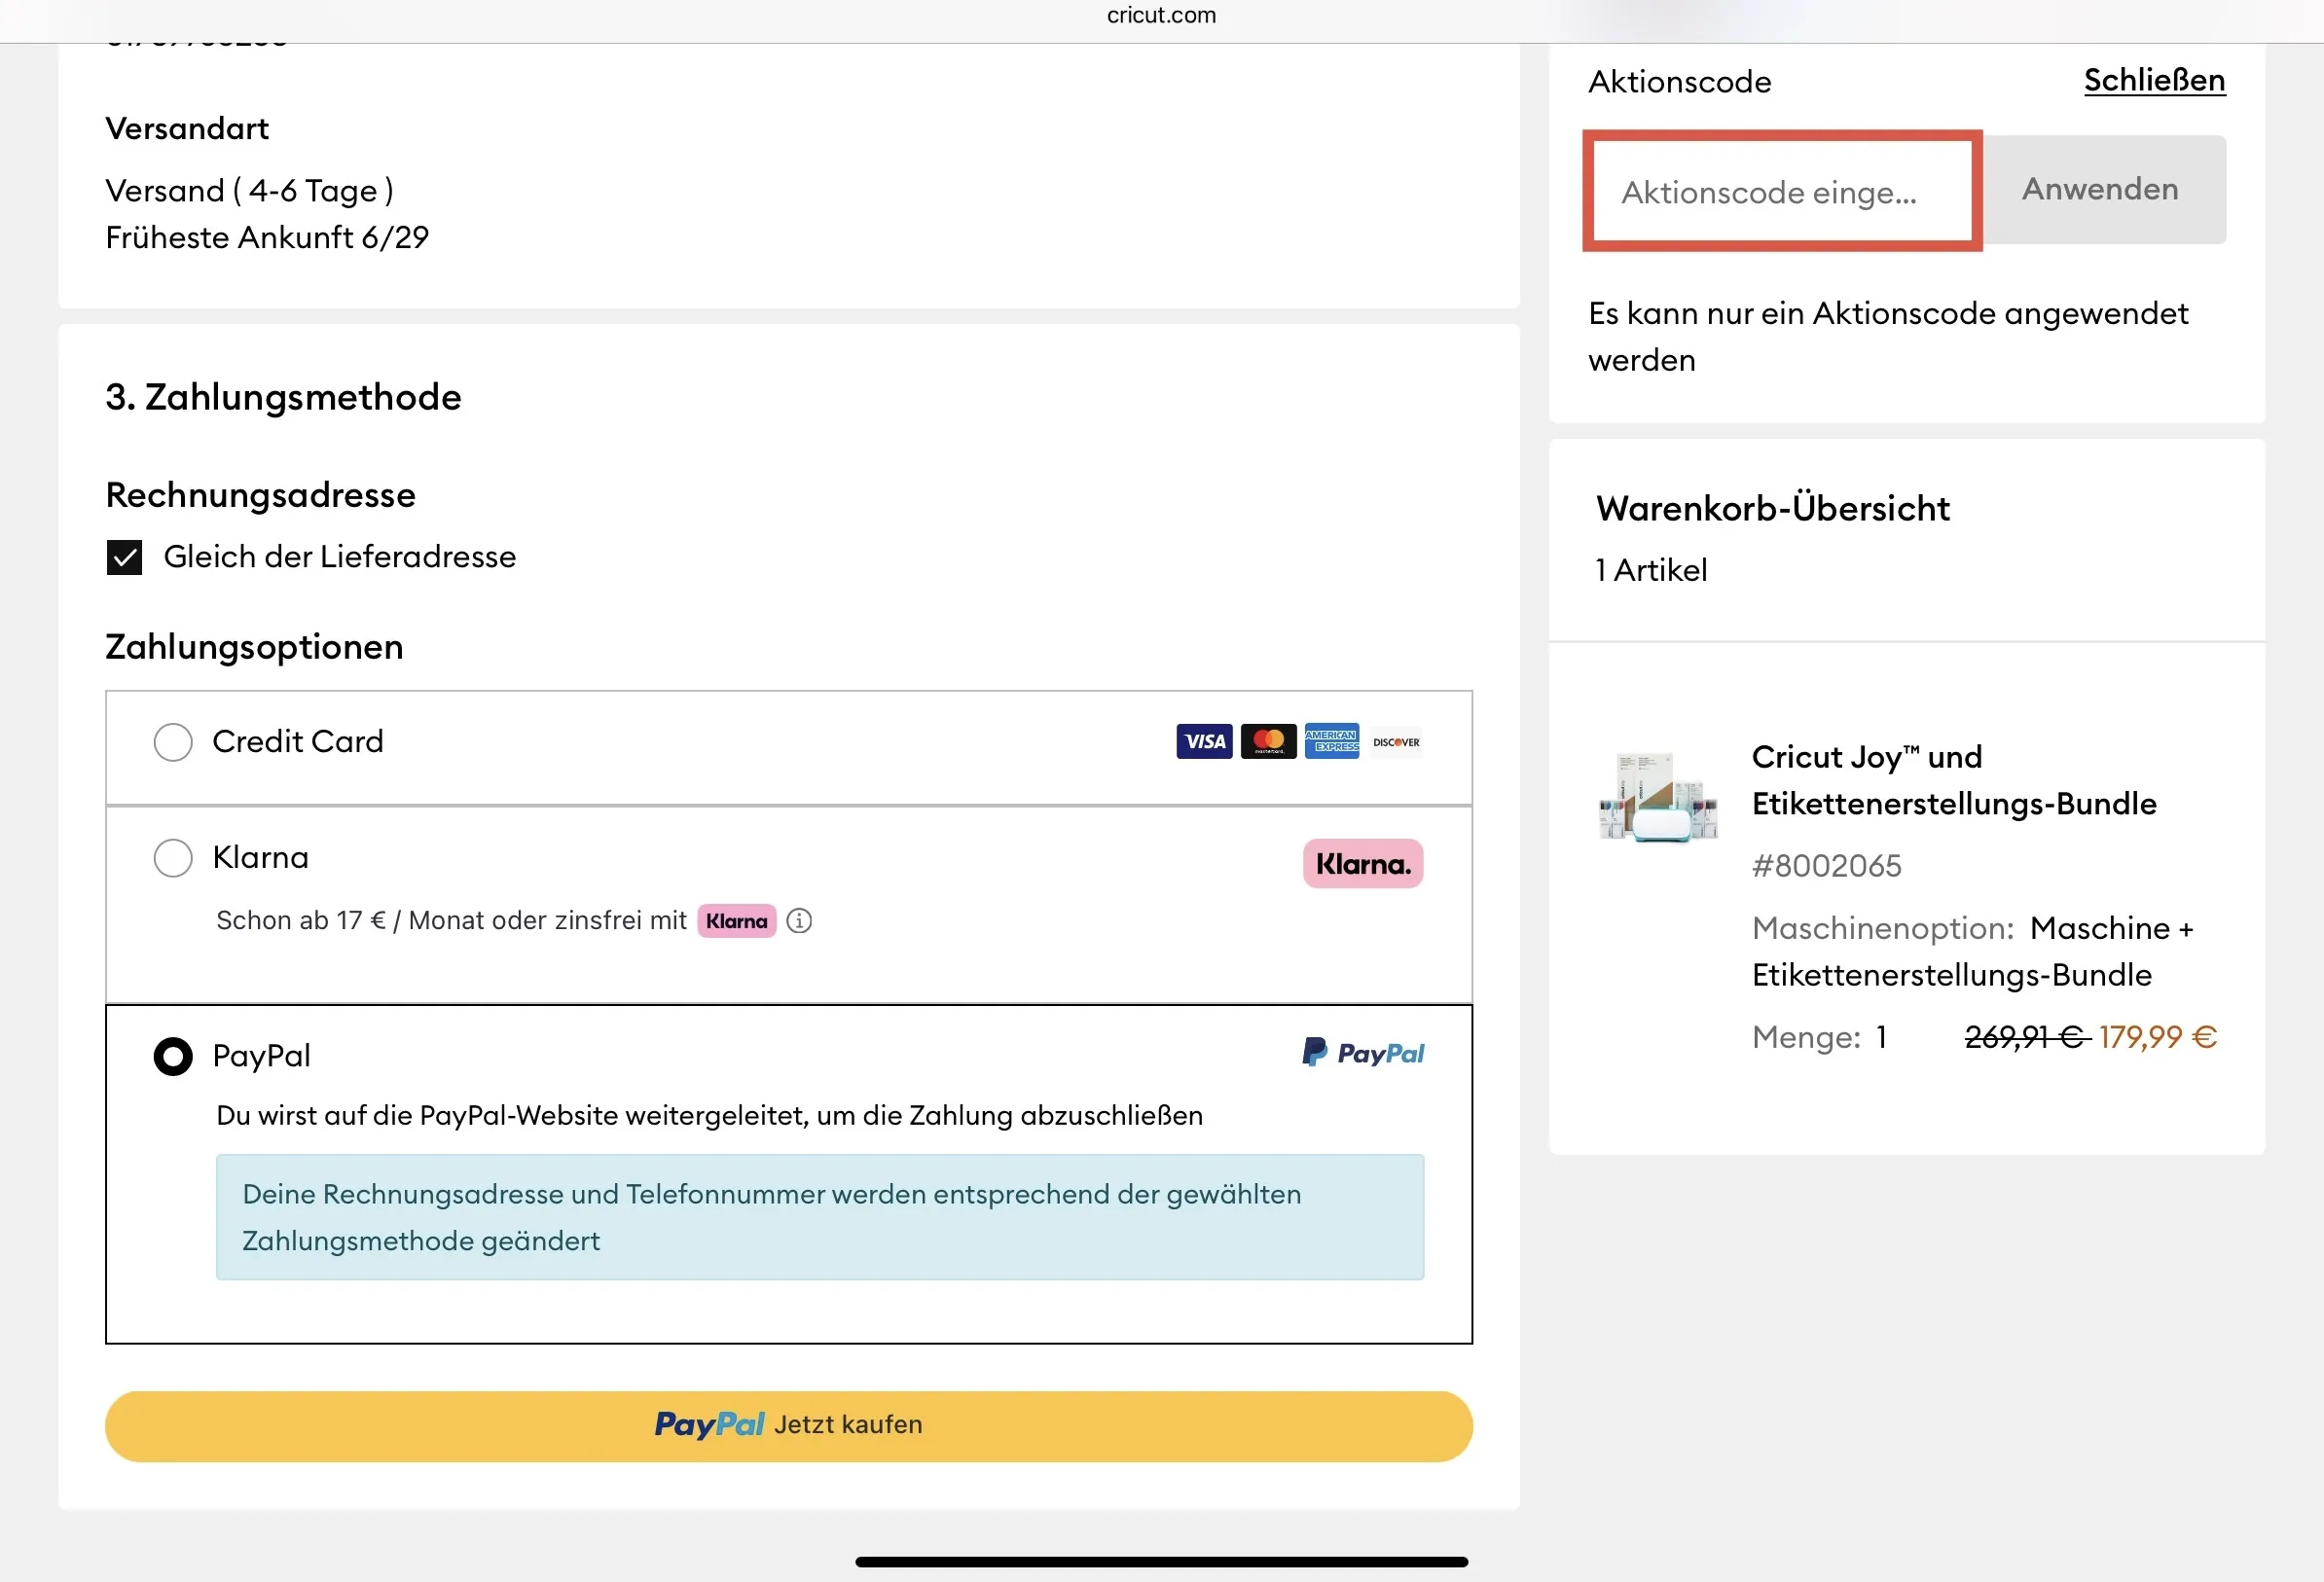Open the Klarna info icon
Image resolution: width=2324 pixels, height=1582 pixels.
799,920
